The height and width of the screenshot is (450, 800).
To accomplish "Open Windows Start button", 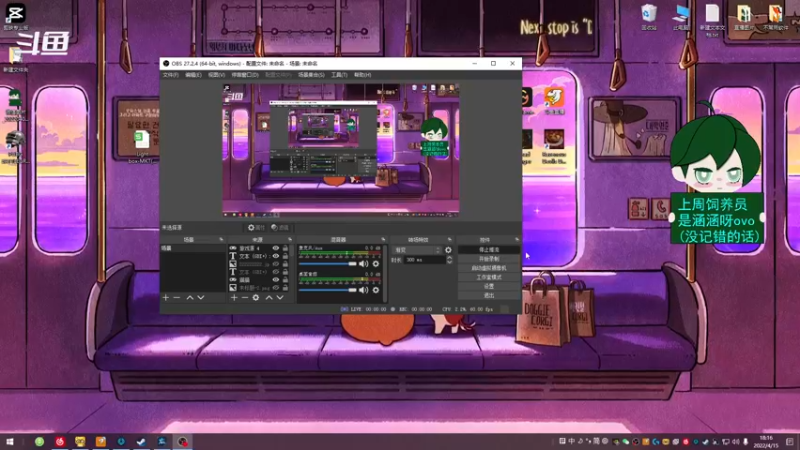I will [9, 442].
